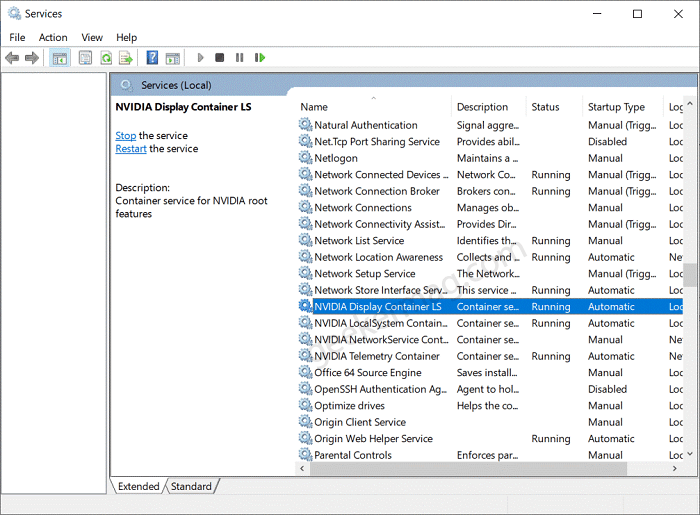The image size is (700, 515).
Task: Sort by the Startup Type column header
Action: click(x=623, y=107)
